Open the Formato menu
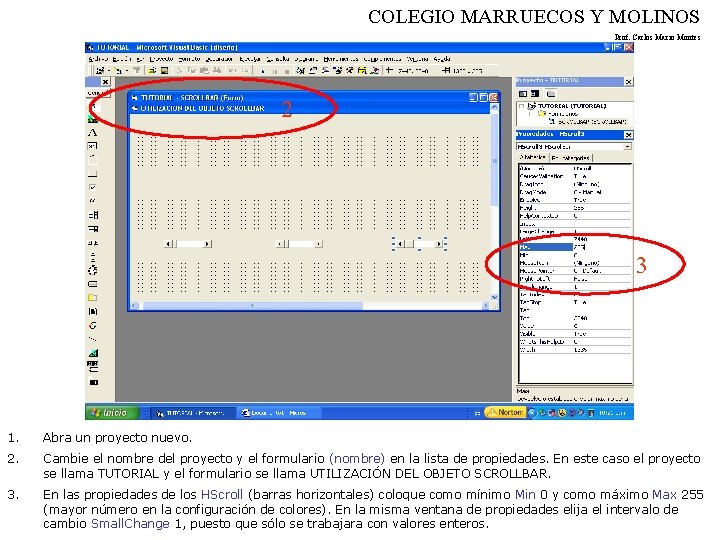This screenshot has width=720, height=540. point(189,59)
